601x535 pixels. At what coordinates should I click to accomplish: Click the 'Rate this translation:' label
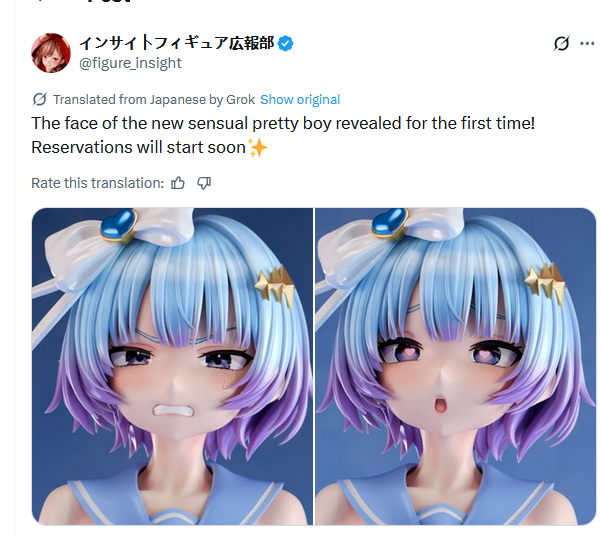[98, 183]
